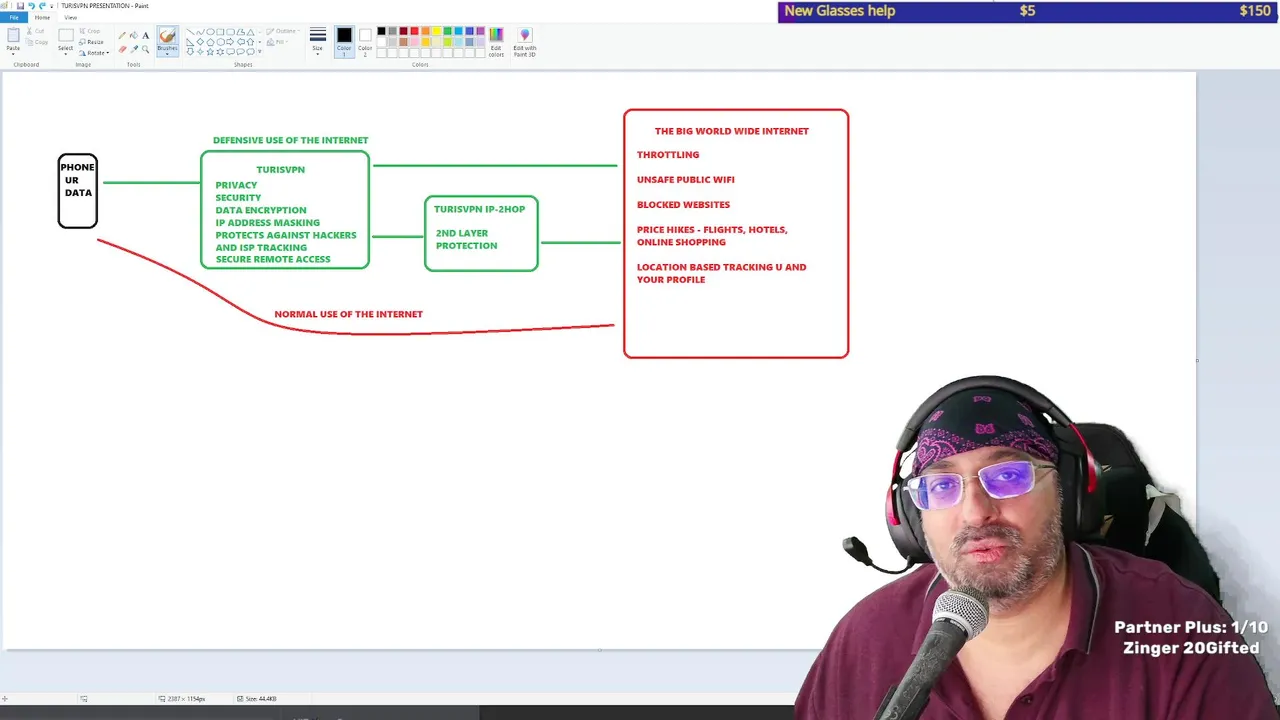Click the Brushes tool icon
This screenshot has height=720, width=1280.
[167, 36]
